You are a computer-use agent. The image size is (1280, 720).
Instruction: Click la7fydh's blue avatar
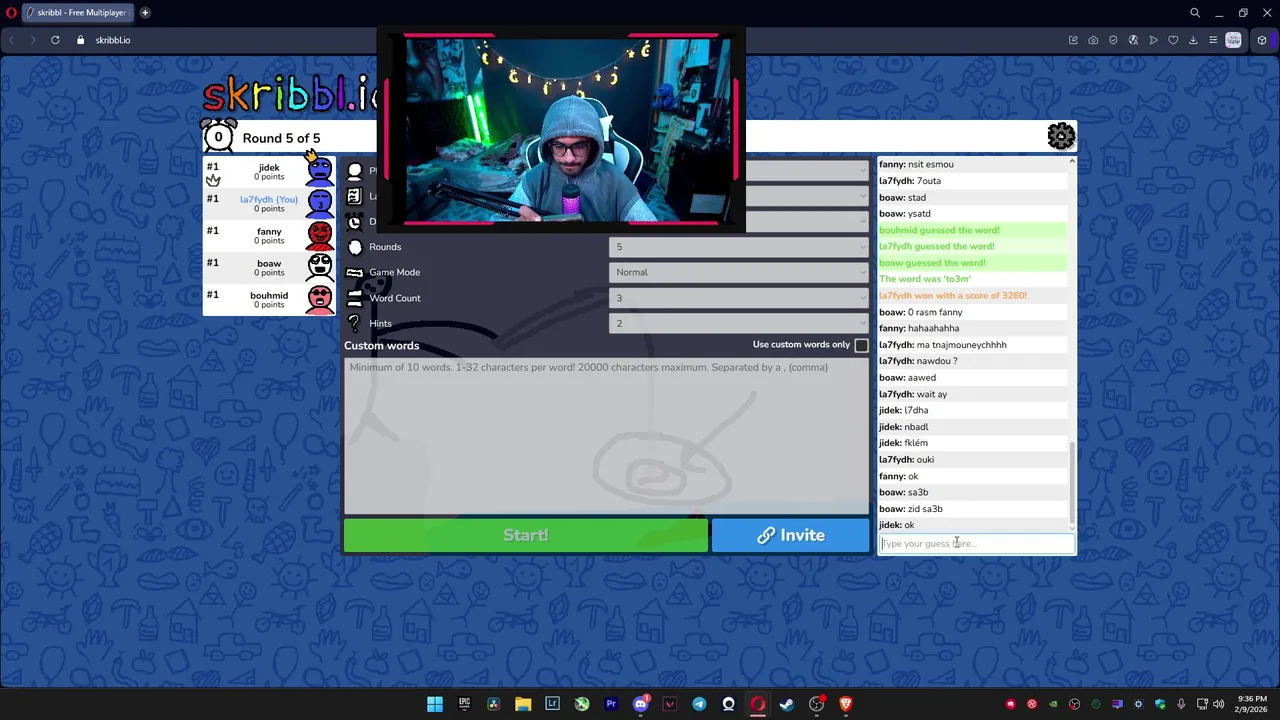tap(320, 203)
